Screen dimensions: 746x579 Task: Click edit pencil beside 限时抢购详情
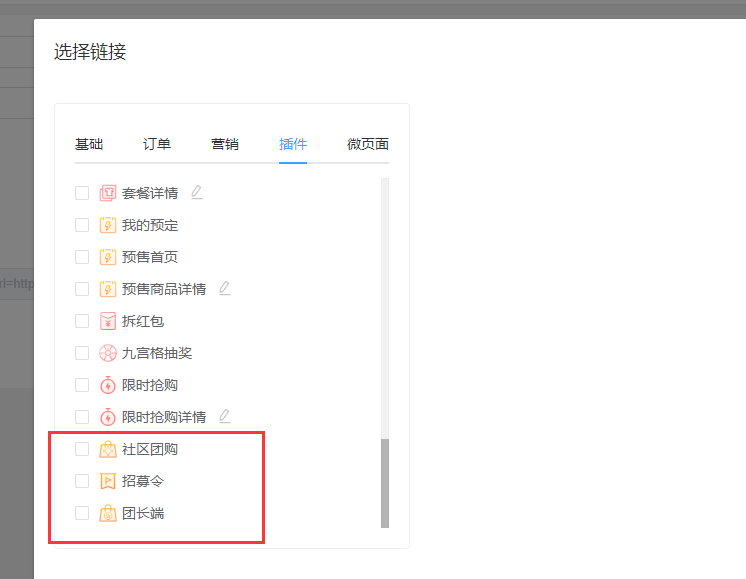coord(225,416)
